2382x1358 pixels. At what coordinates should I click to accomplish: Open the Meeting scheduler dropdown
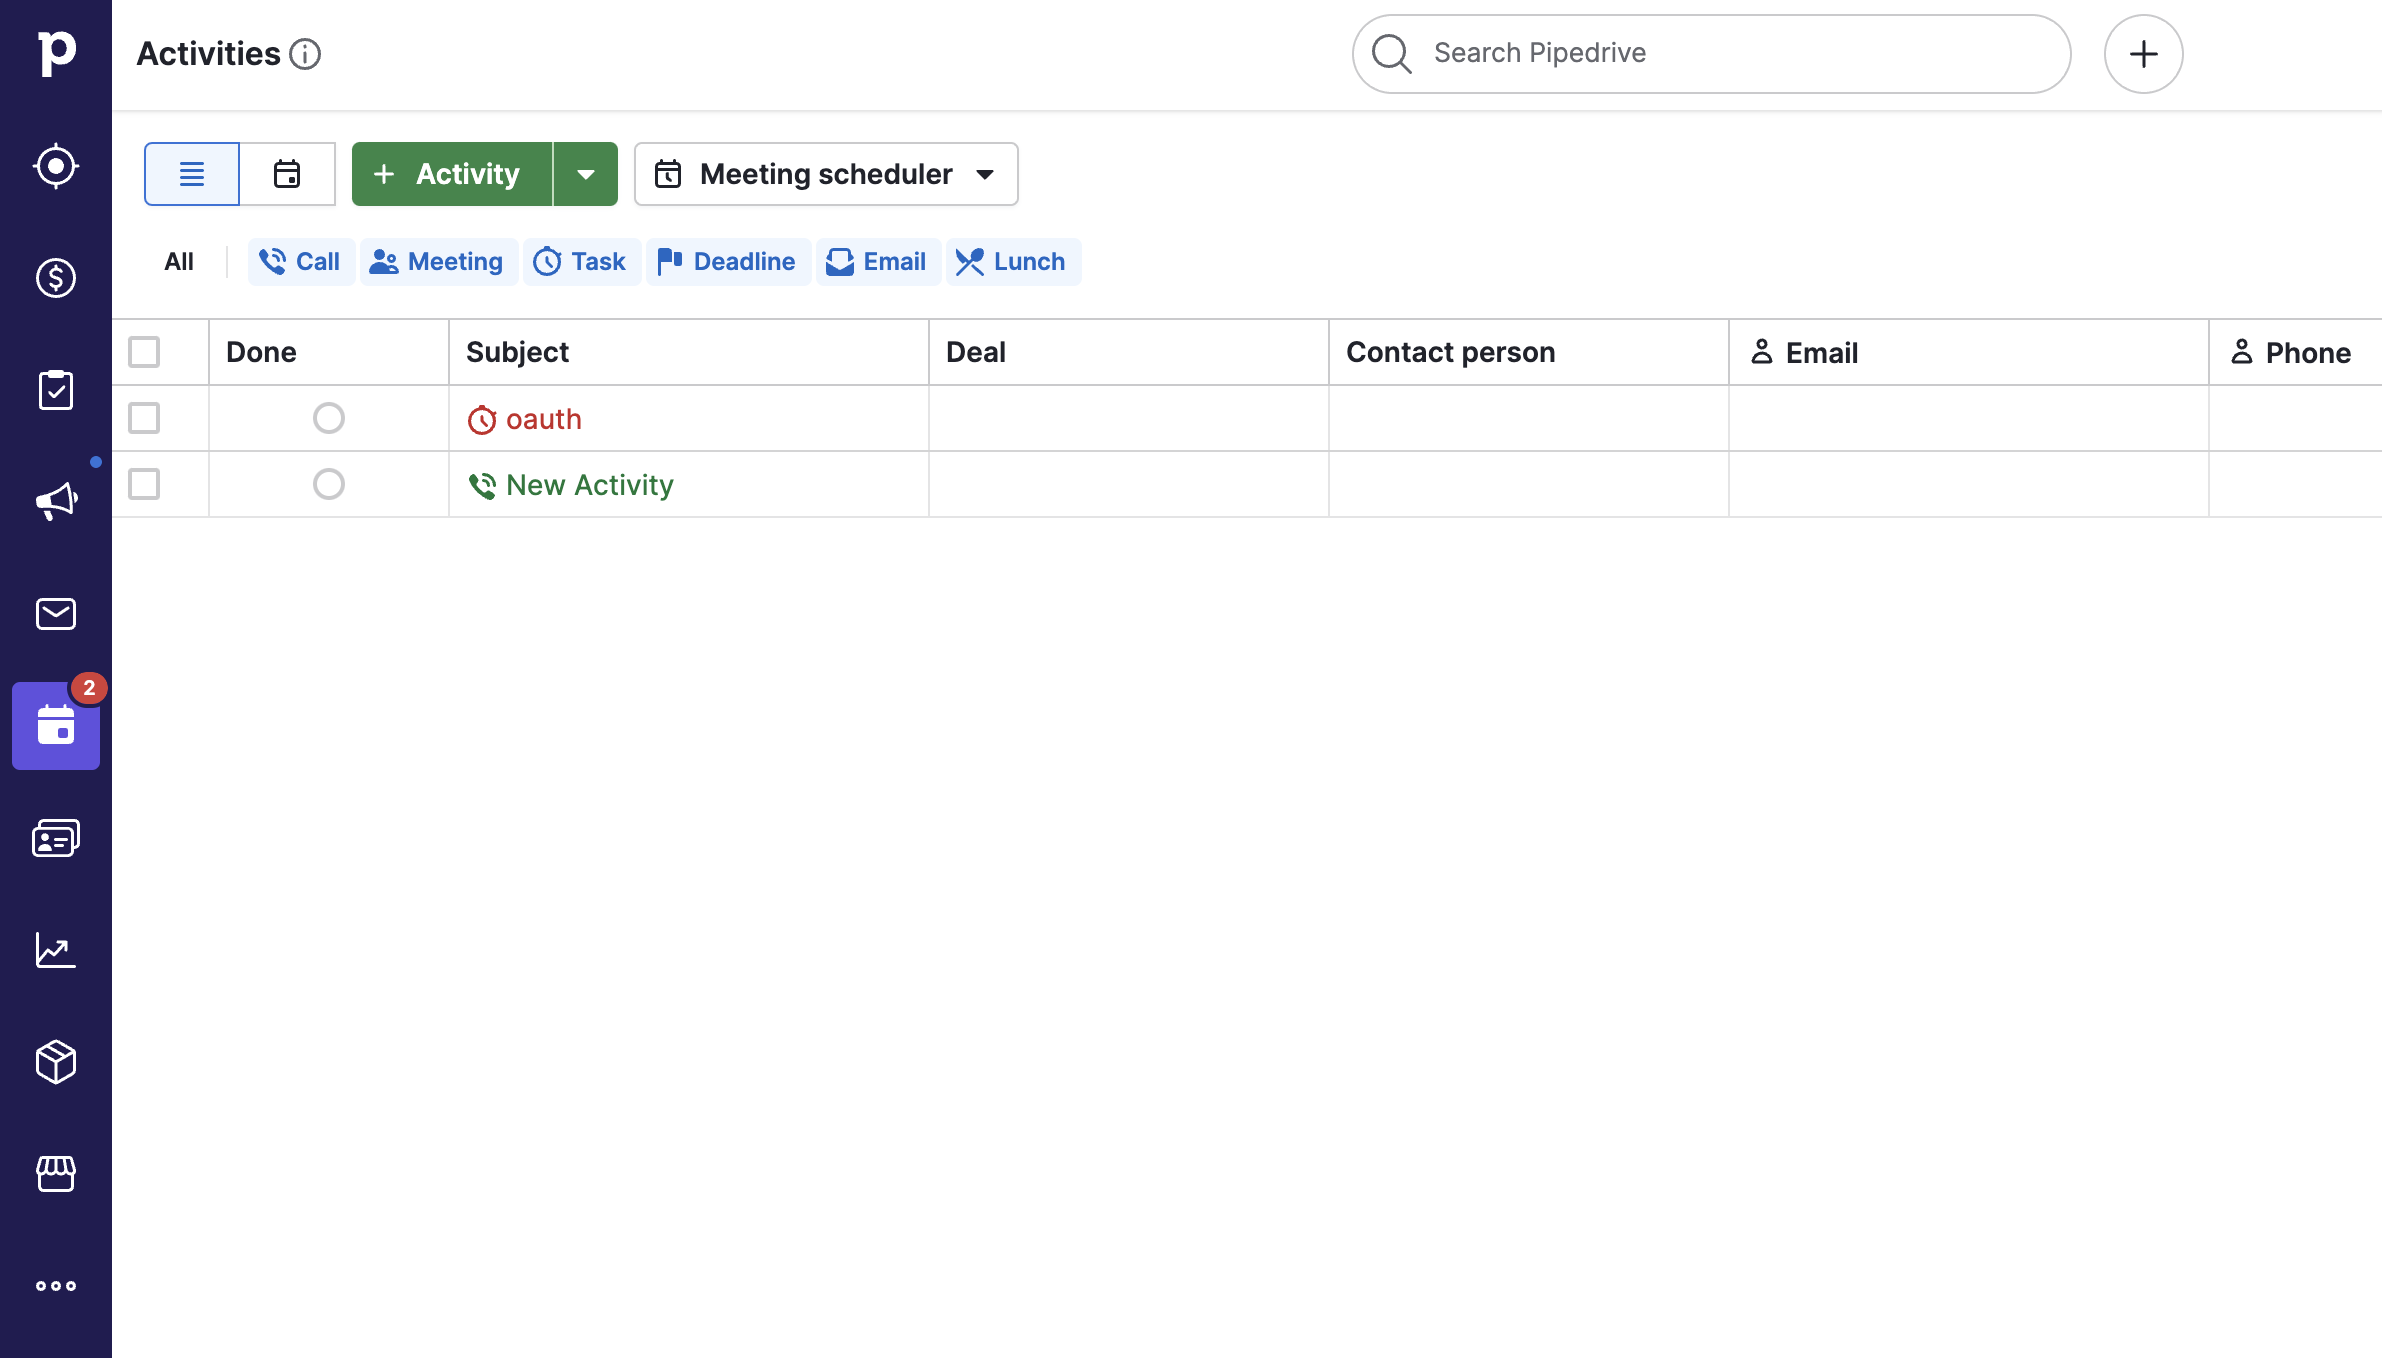825,173
